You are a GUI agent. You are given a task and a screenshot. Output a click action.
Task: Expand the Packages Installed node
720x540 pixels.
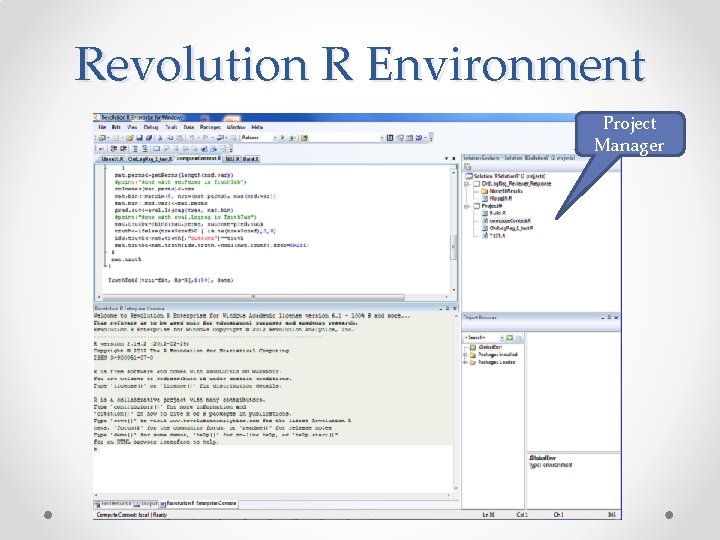click(x=465, y=355)
